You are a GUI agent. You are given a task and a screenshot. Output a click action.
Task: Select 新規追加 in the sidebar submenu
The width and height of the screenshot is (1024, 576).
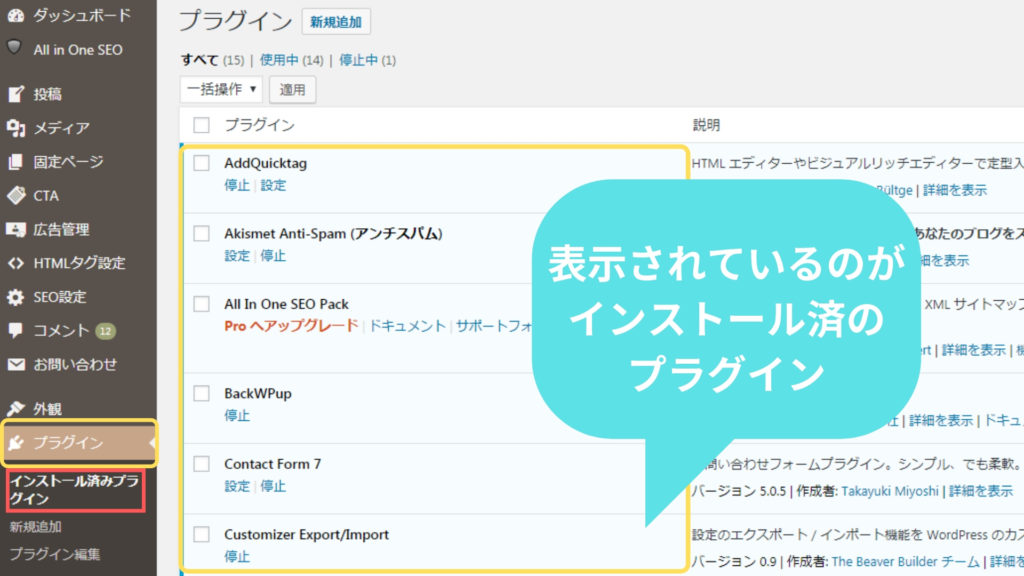click(x=35, y=526)
